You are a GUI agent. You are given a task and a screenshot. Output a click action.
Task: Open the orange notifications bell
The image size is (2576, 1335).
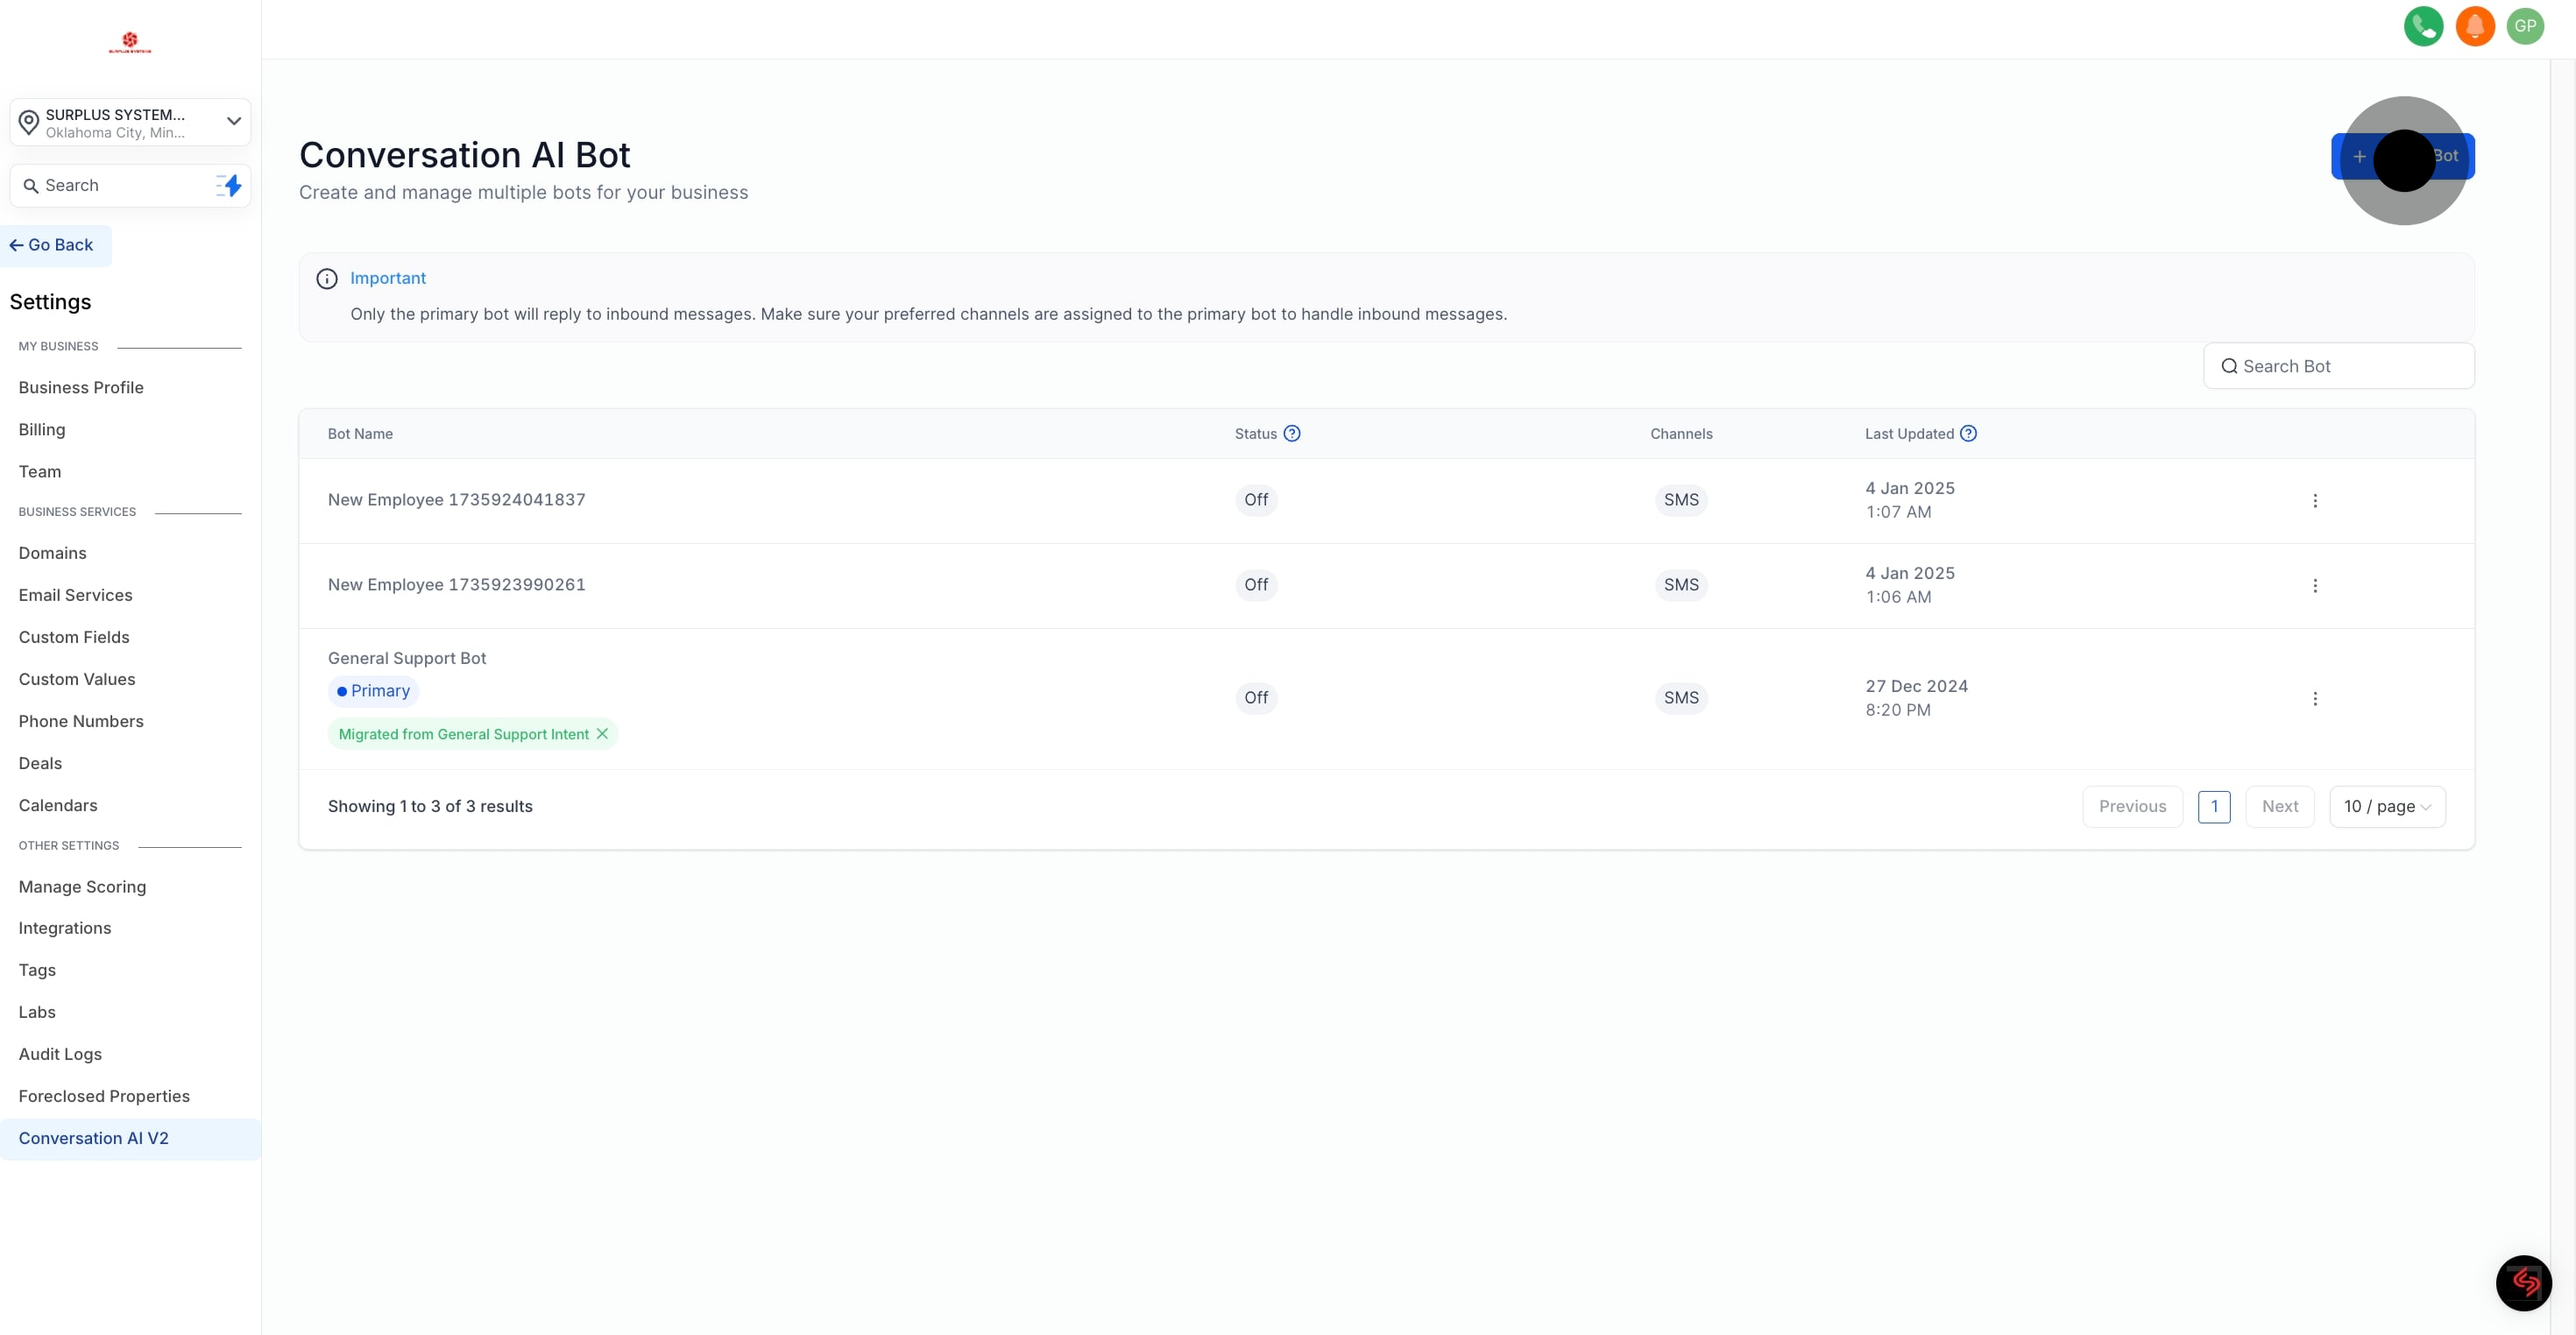tap(2474, 26)
